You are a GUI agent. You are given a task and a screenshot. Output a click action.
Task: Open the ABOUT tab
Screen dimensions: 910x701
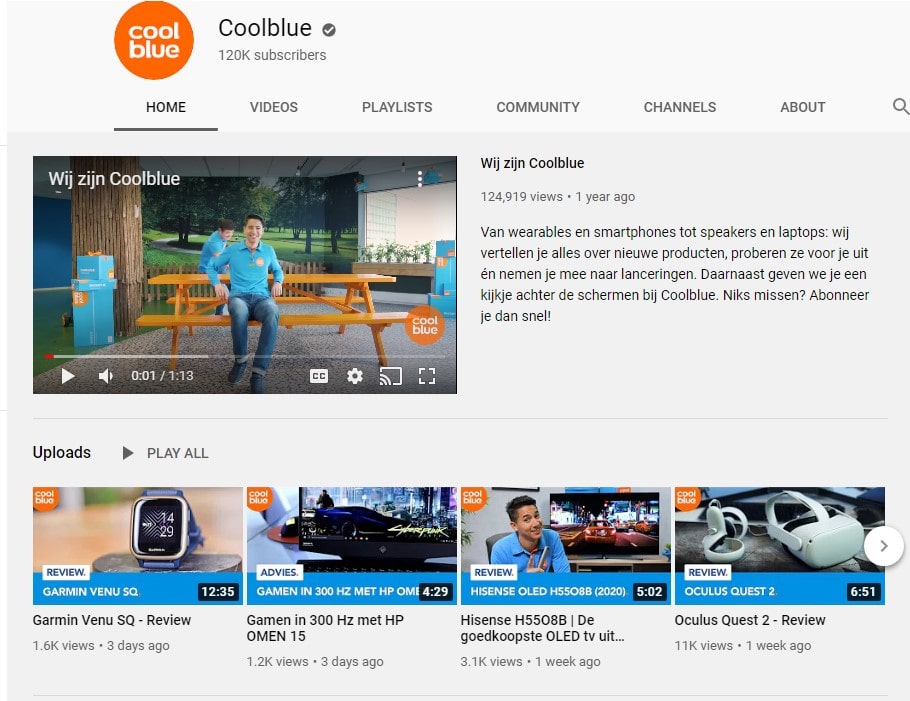point(803,107)
